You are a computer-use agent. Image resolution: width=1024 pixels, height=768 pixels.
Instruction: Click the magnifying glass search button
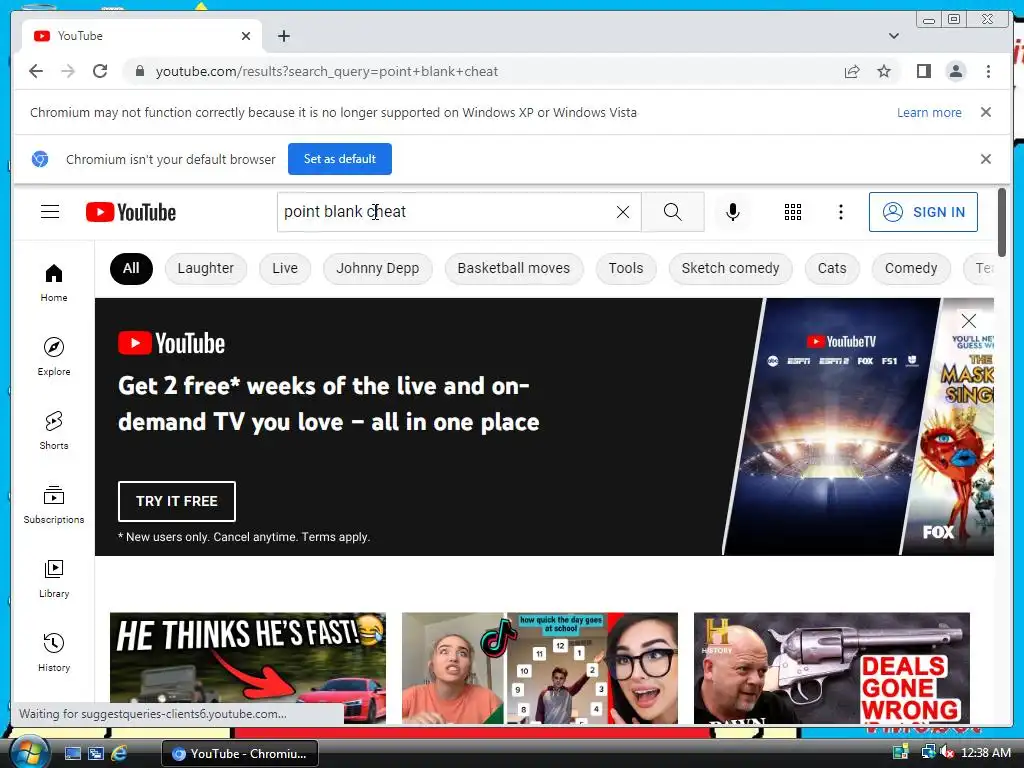tap(673, 212)
